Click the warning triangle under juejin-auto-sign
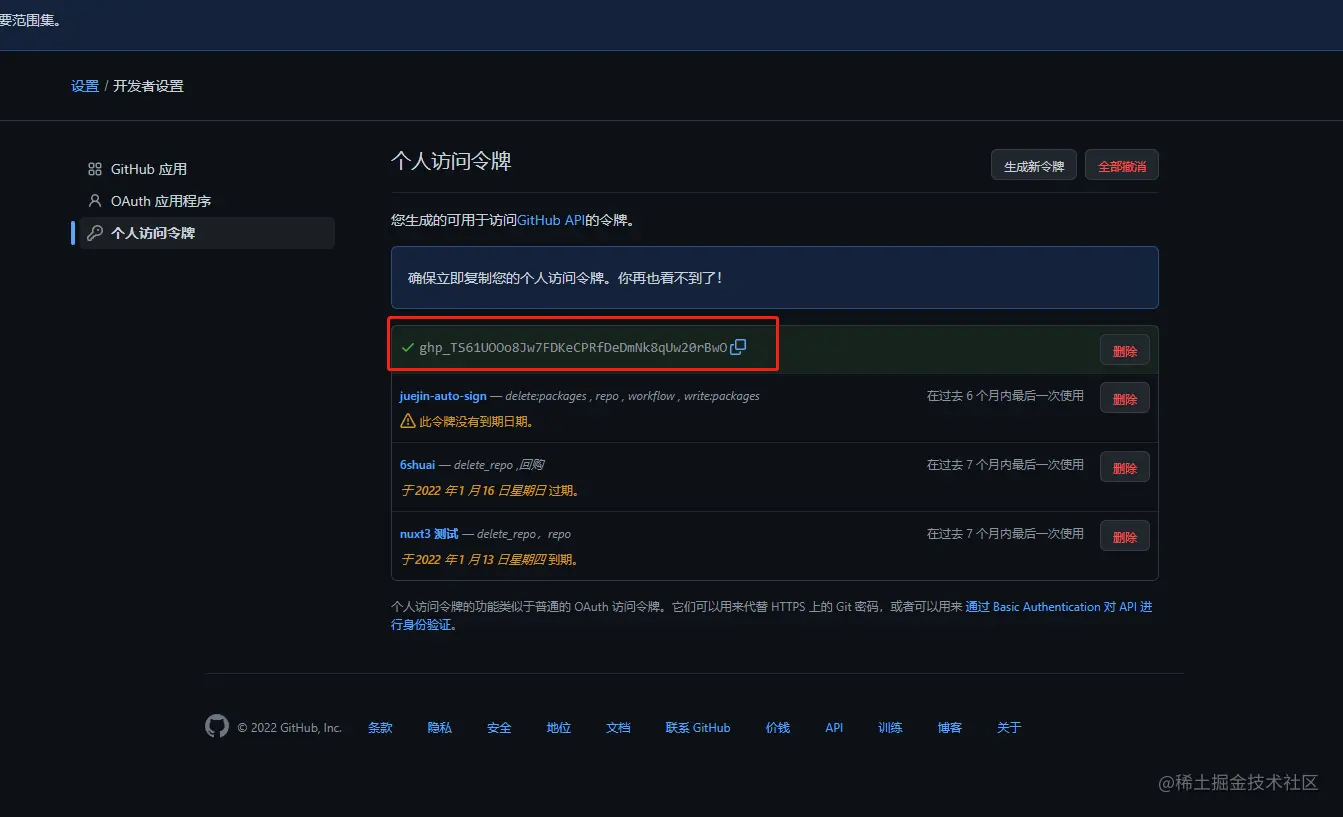The image size is (1343, 817). (408, 421)
